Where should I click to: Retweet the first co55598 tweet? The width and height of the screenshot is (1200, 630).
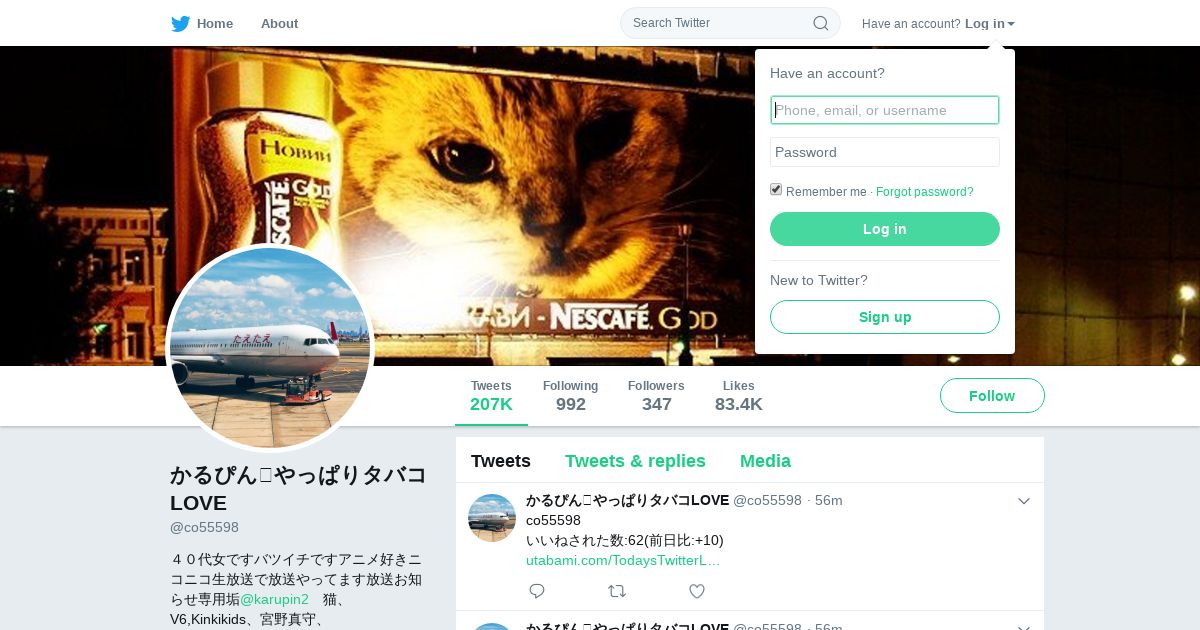coord(617,591)
